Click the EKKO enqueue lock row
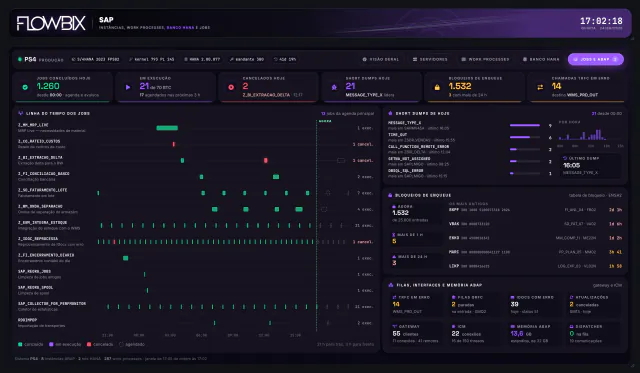This screenshot has height=373, width=640. click(x=535, y=238)
